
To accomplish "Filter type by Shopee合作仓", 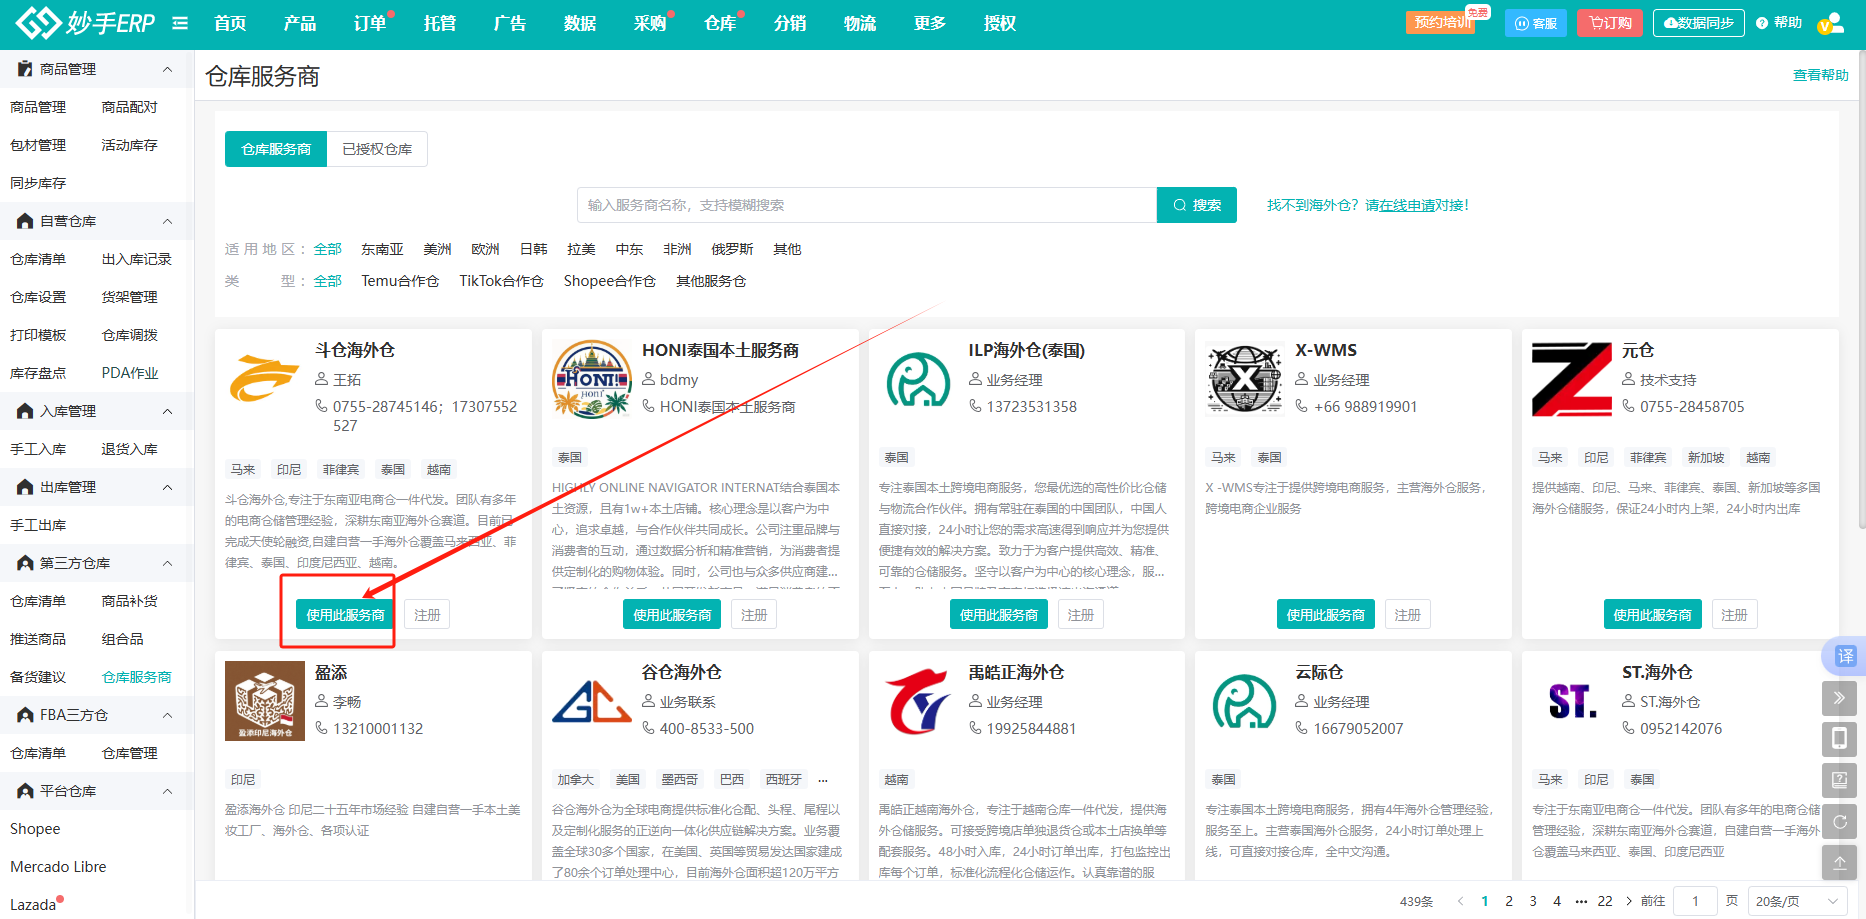I will coord(609,281).
